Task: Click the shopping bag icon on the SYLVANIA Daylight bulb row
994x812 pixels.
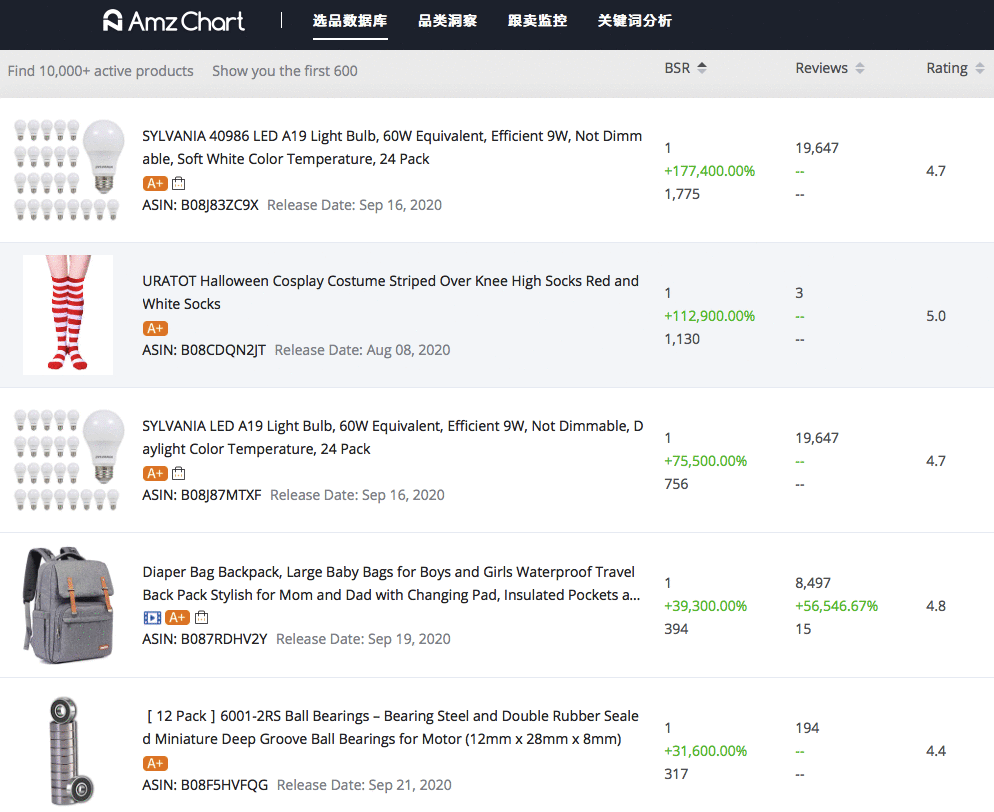Action: [179, 473]
